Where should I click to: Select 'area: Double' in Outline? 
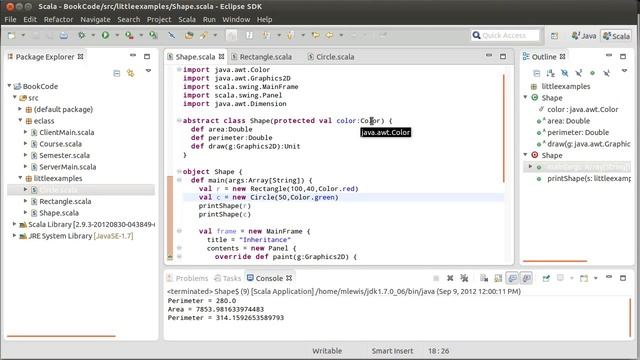(x=568, y=121)
